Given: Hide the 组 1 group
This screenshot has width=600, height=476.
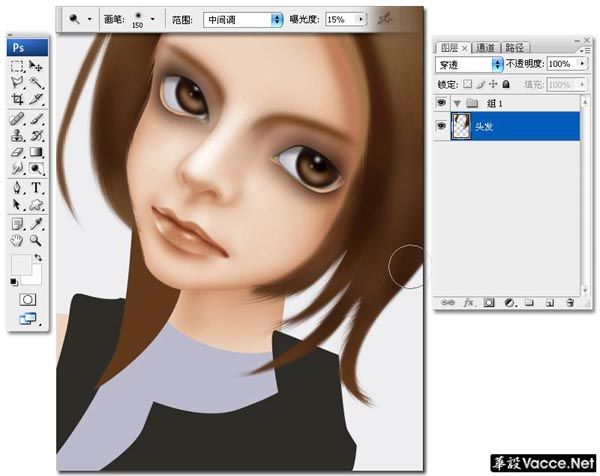Looking at the screenshot, I should (441, 103).
